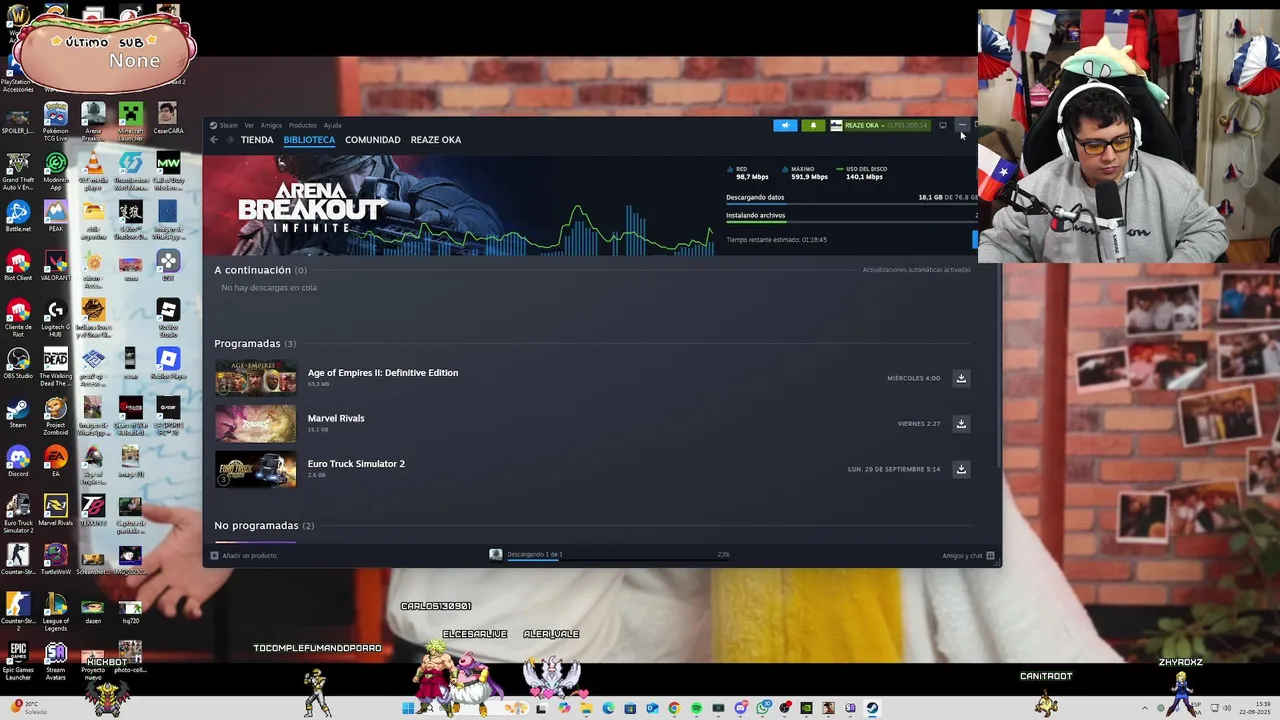The image size is (1280, 720).
Task: Open the Ver menu in Steam
Action: [x=249, y=125]
